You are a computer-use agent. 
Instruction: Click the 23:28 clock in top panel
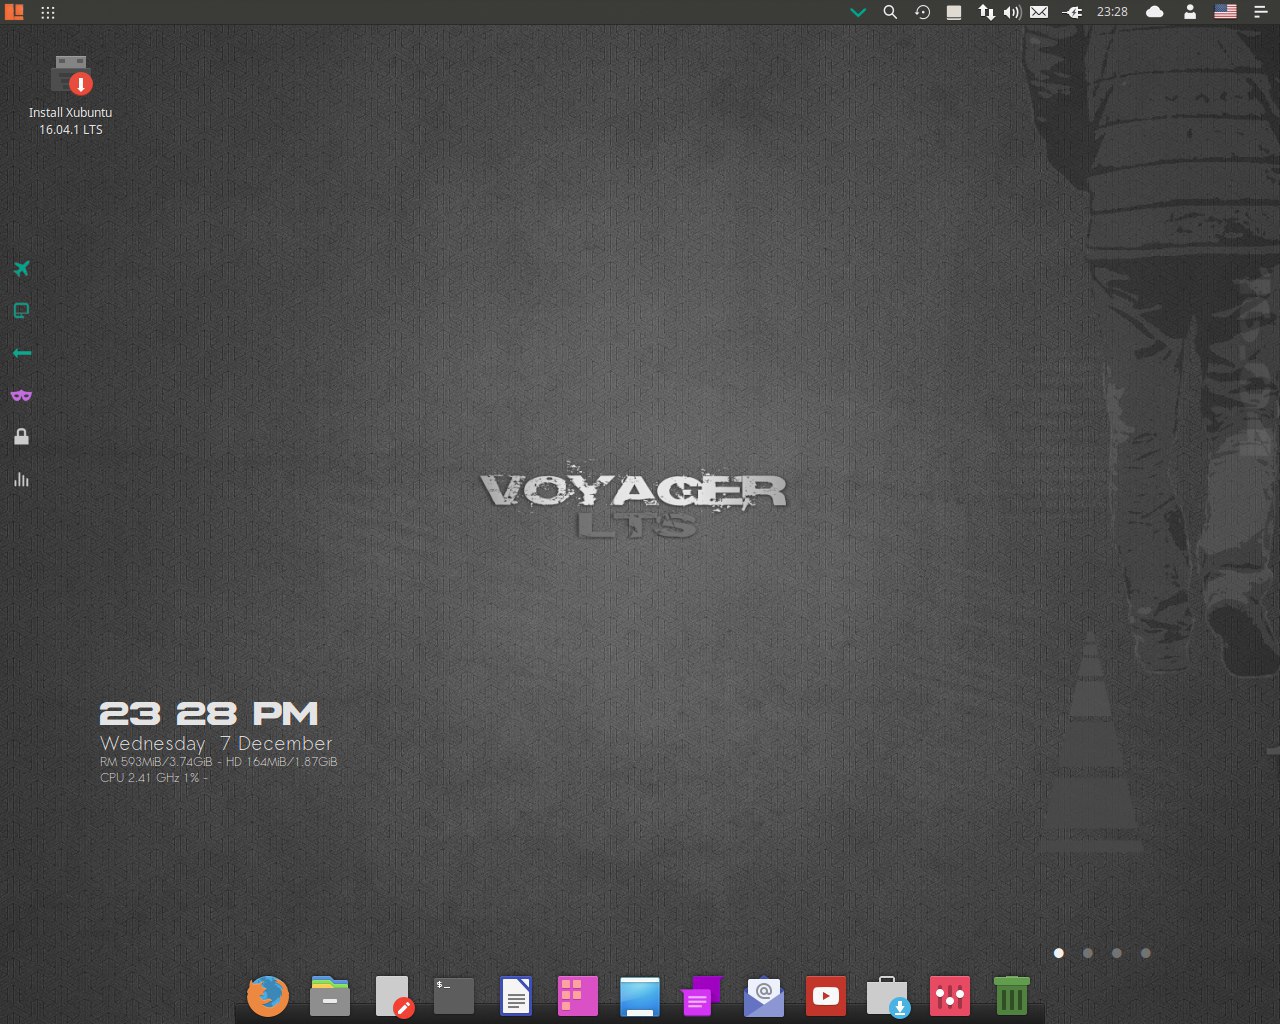1112,12
